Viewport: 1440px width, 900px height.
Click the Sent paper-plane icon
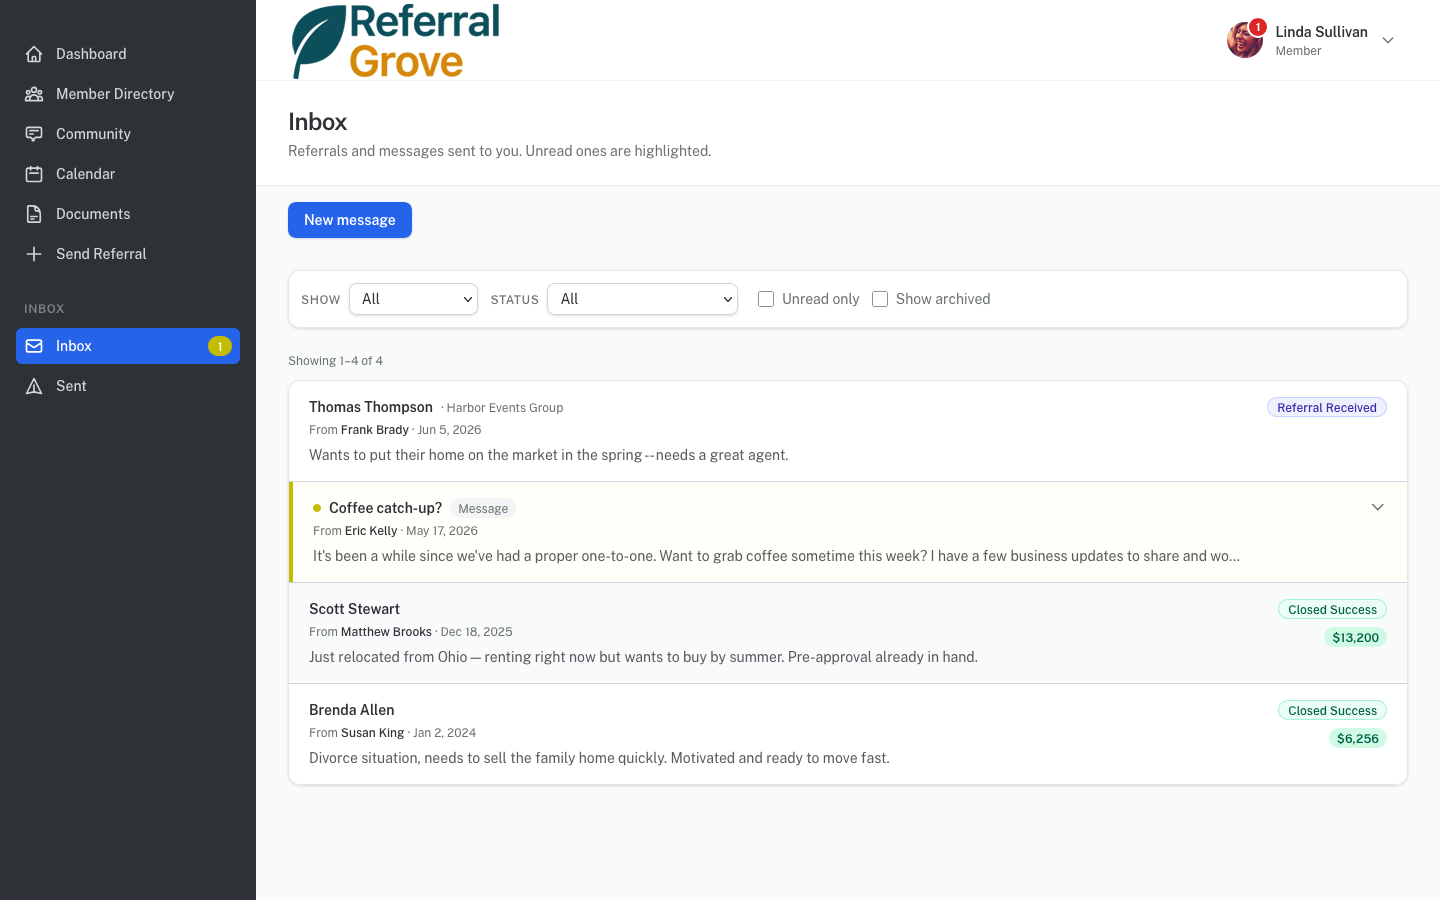tap(34, 386)
